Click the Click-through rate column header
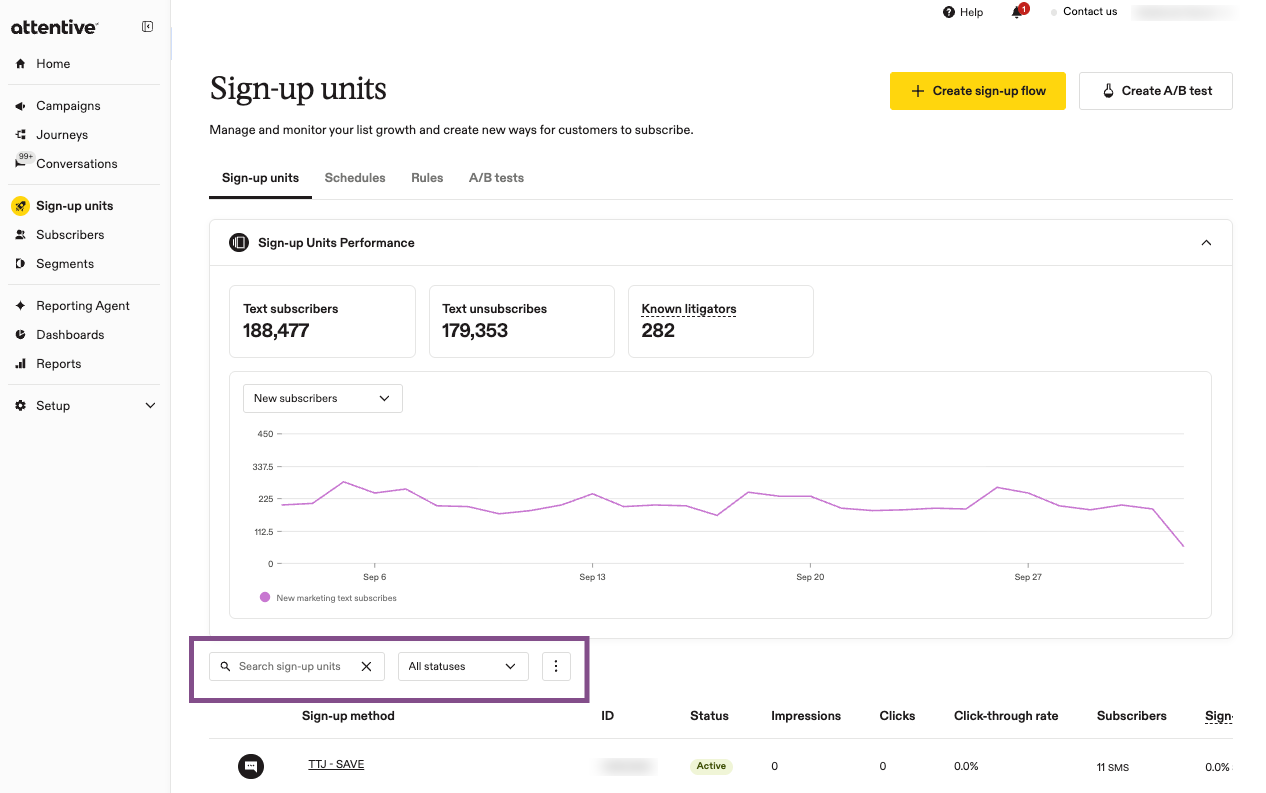 (x=1006, y=716)
